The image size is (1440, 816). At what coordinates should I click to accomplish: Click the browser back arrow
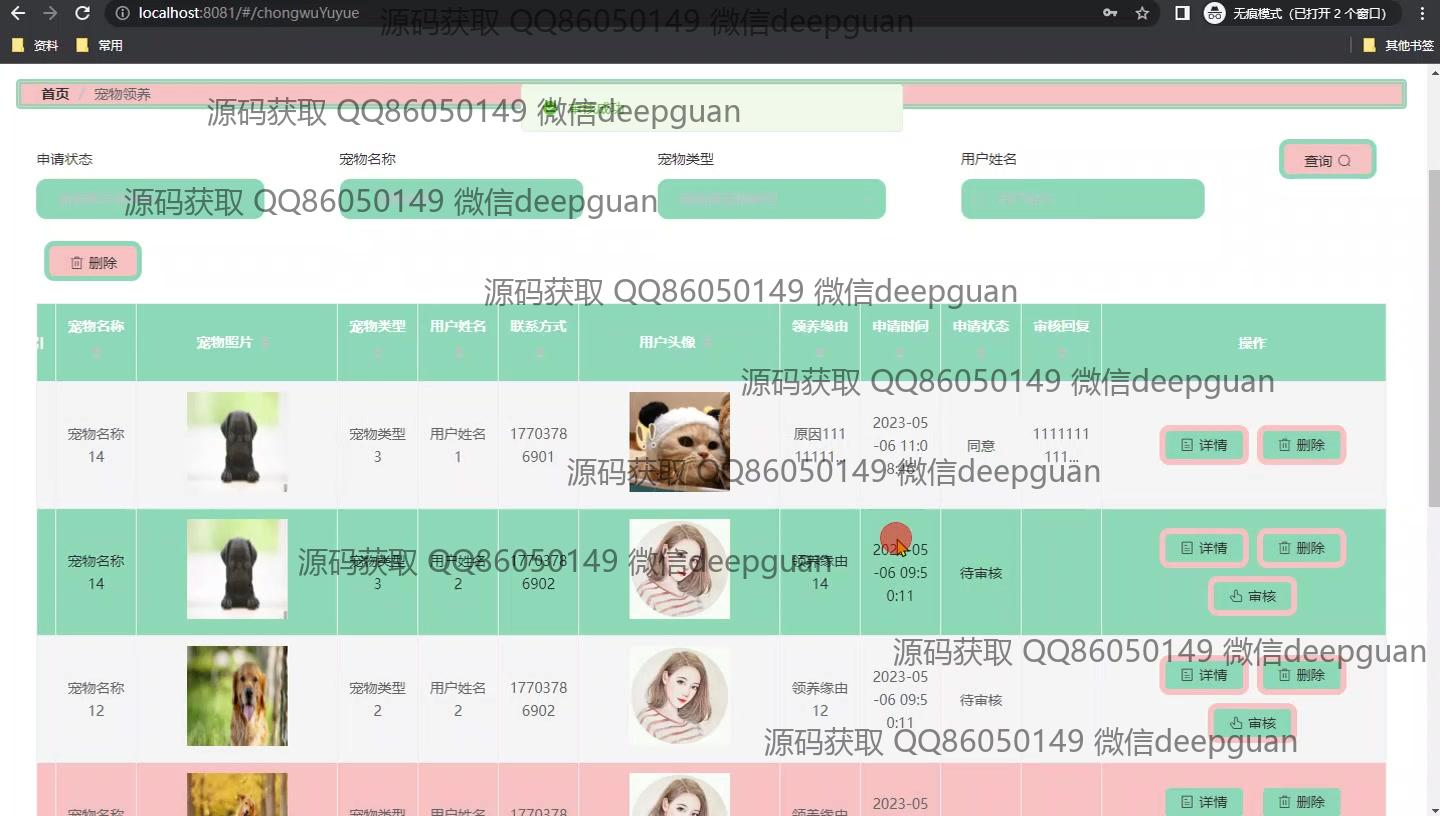(17, 14)
